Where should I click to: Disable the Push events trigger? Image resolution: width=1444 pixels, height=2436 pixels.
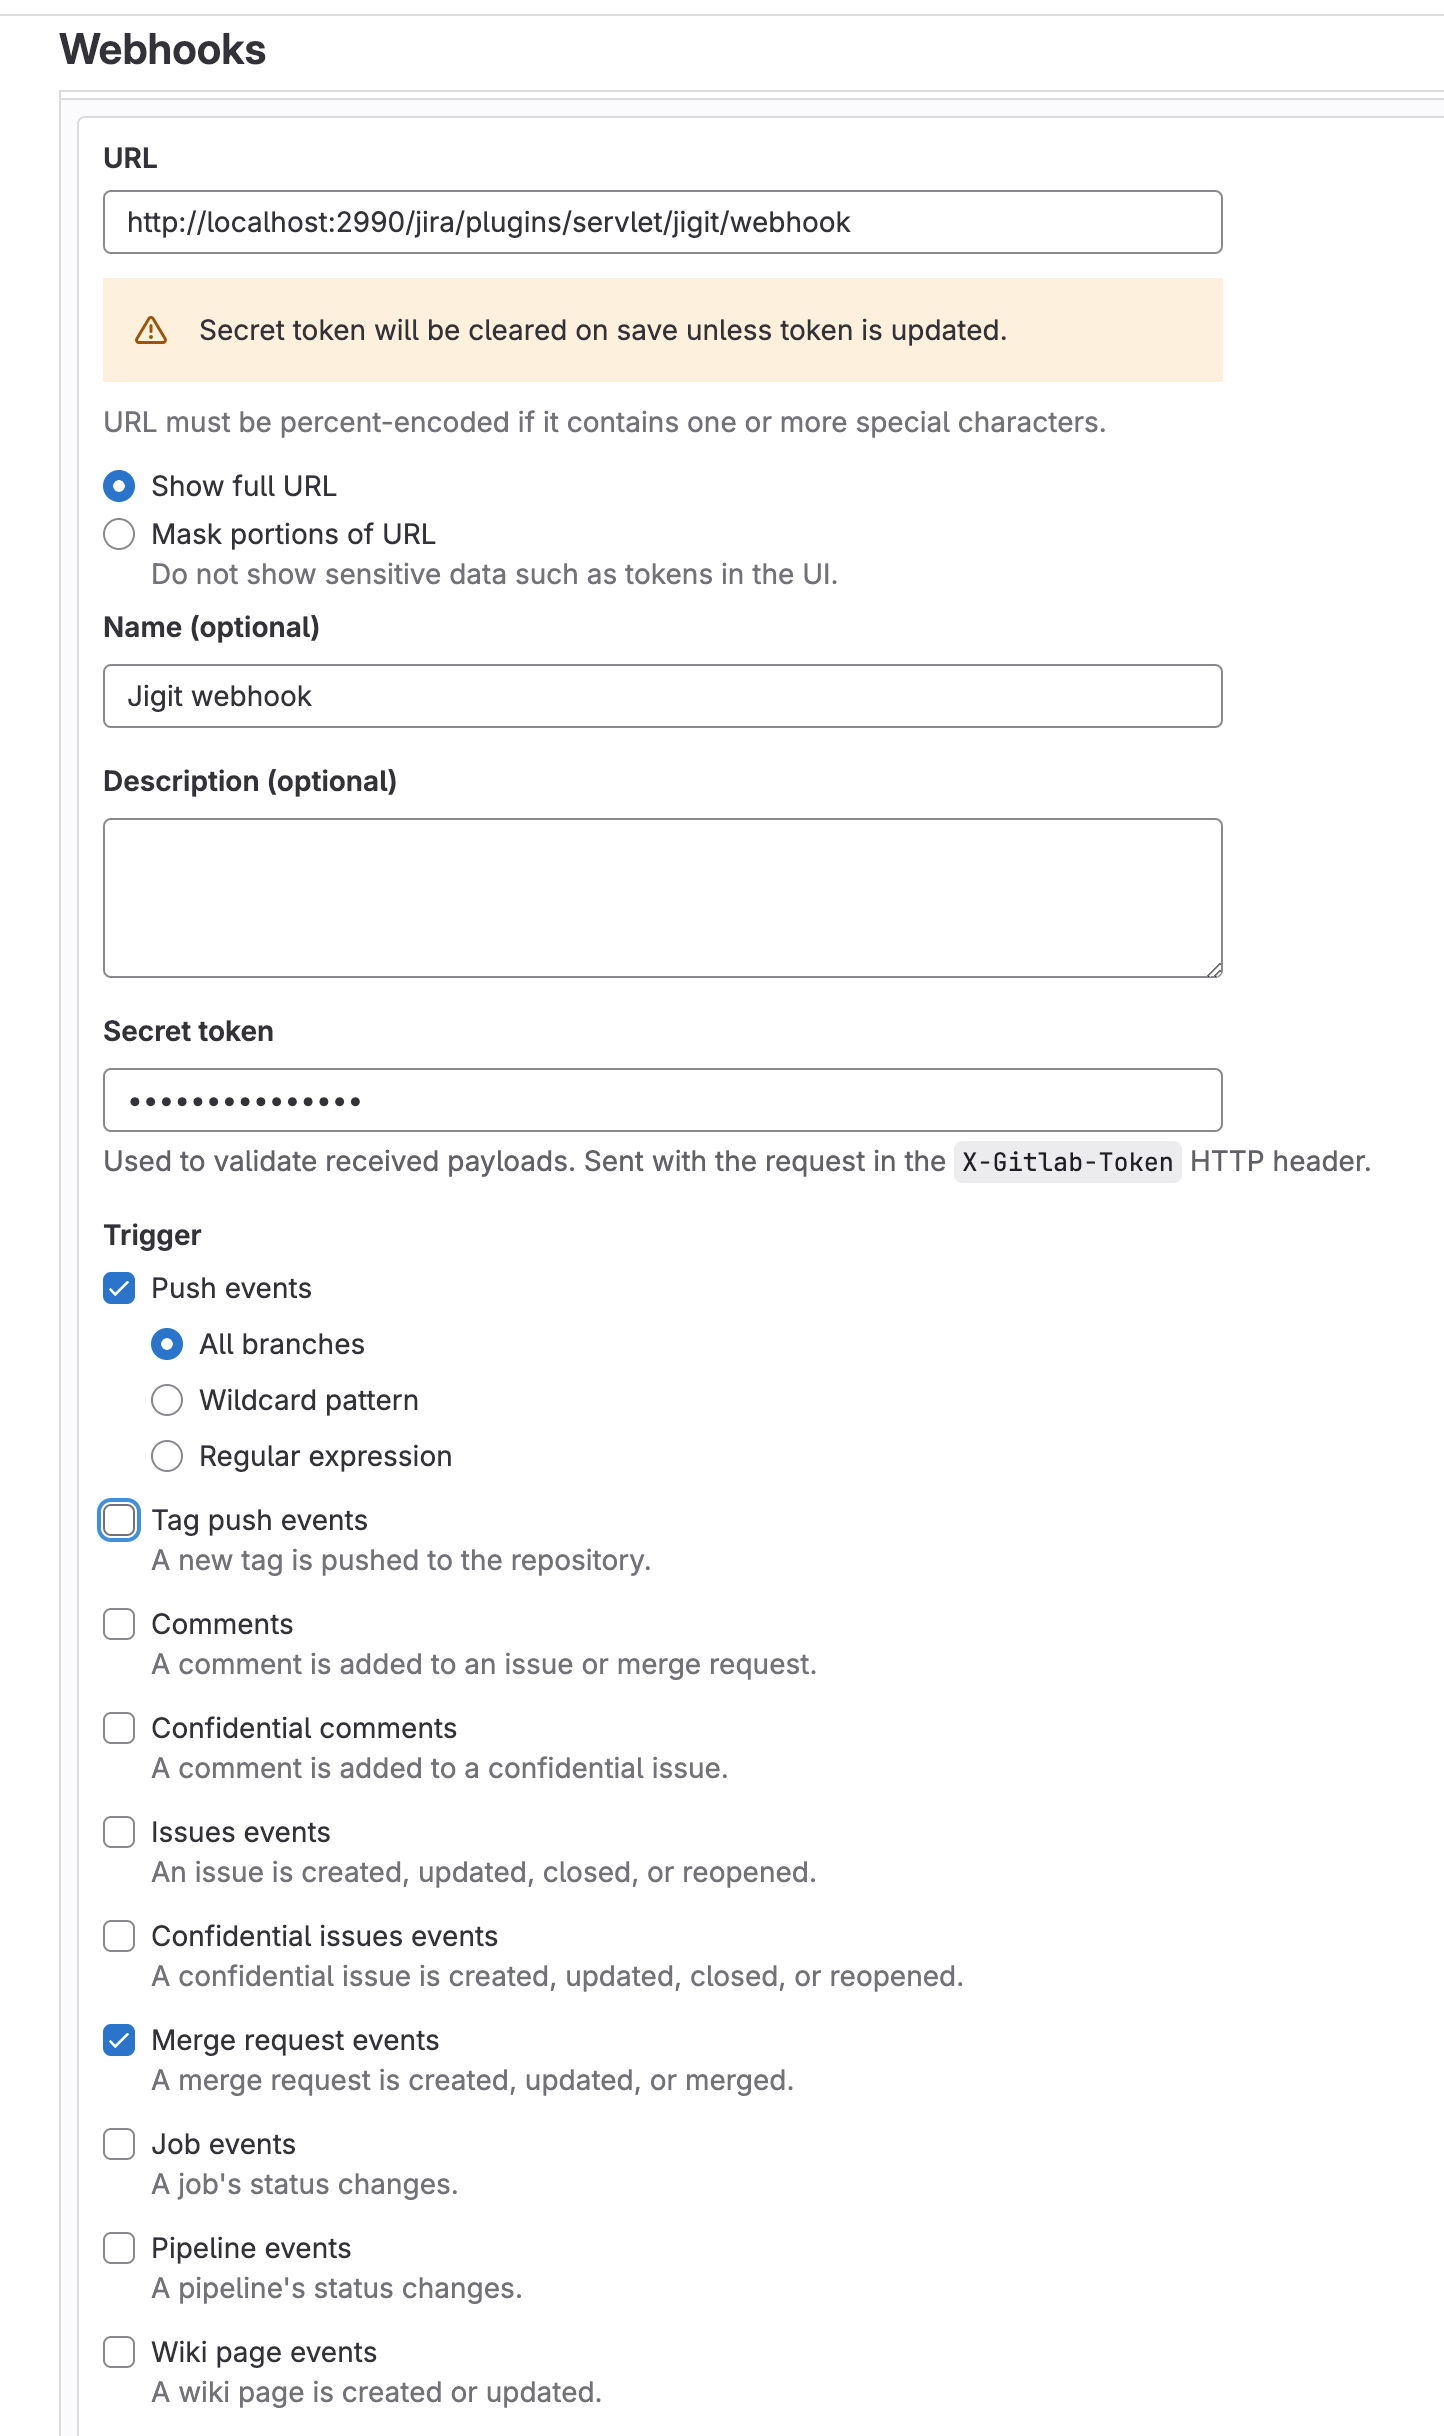[119, 1289]
